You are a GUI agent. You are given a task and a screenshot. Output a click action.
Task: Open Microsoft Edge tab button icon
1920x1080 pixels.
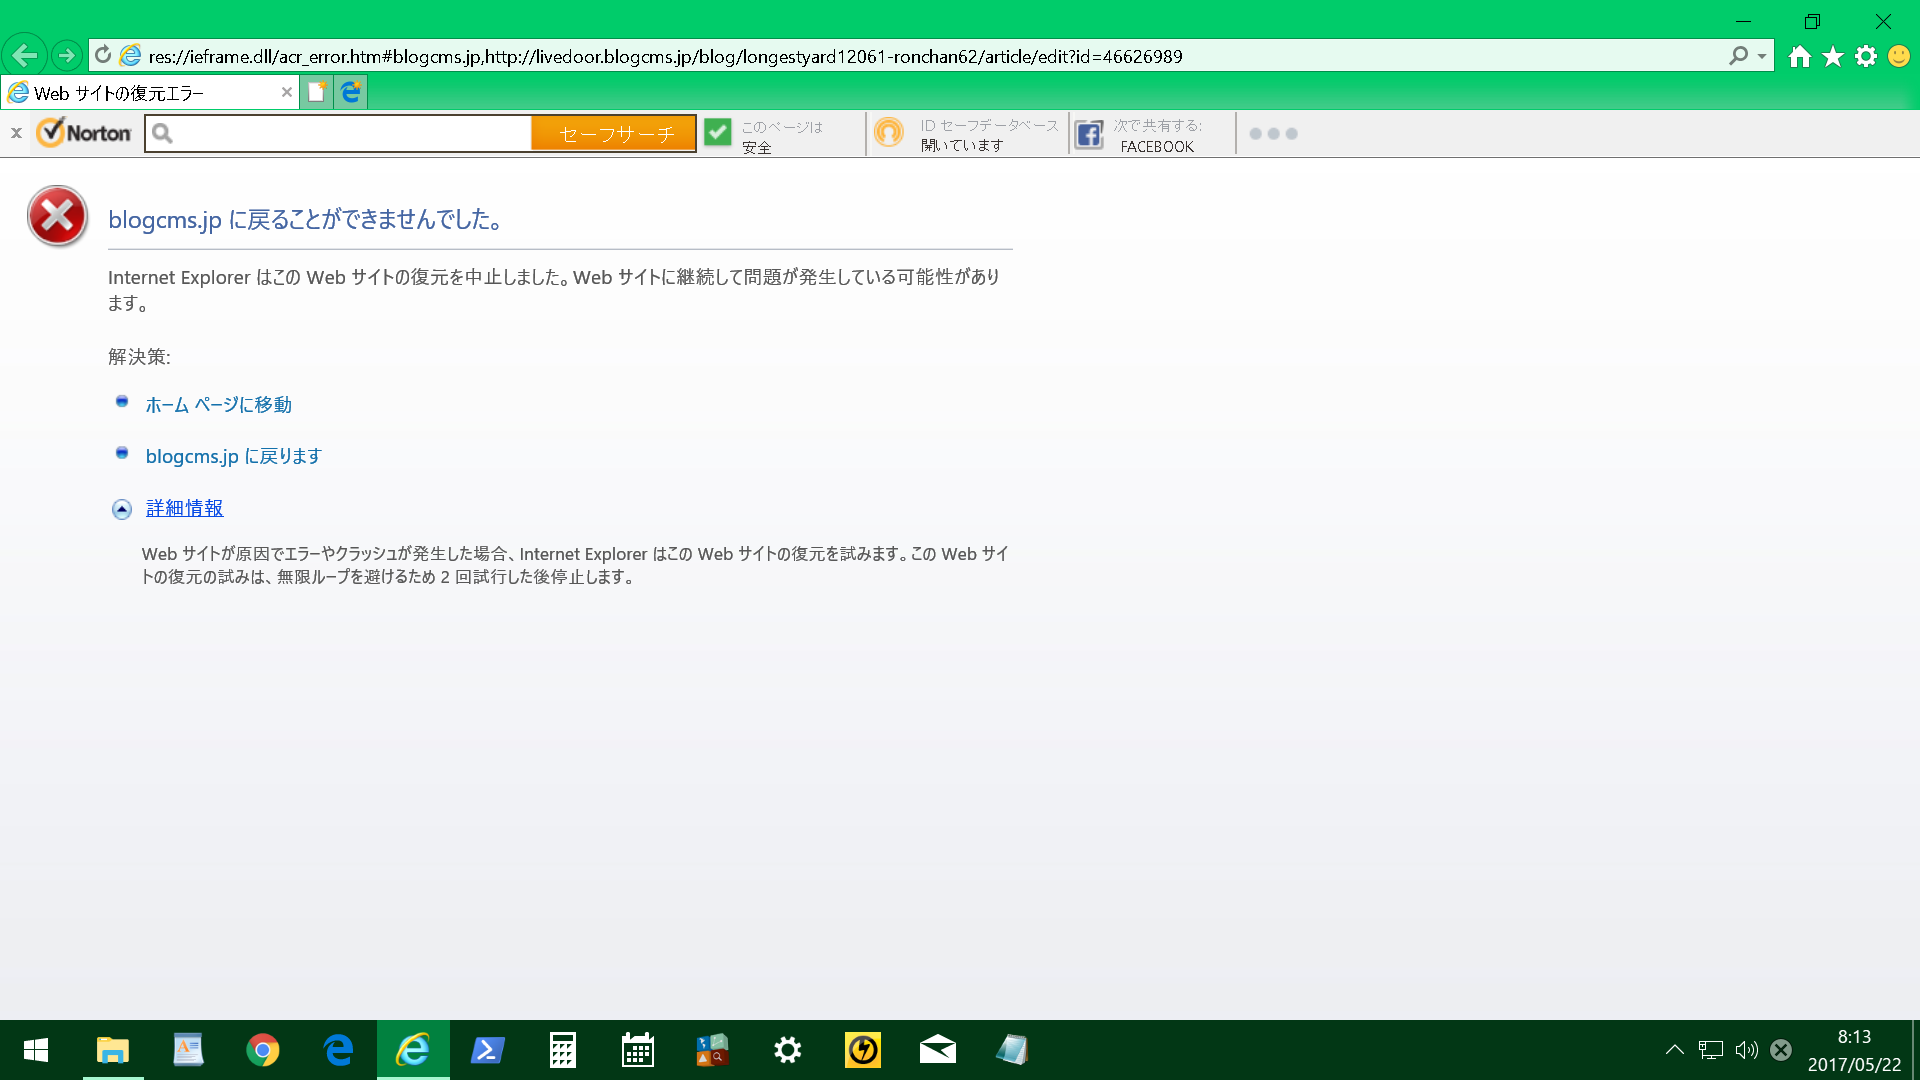[x=351, y=93]
